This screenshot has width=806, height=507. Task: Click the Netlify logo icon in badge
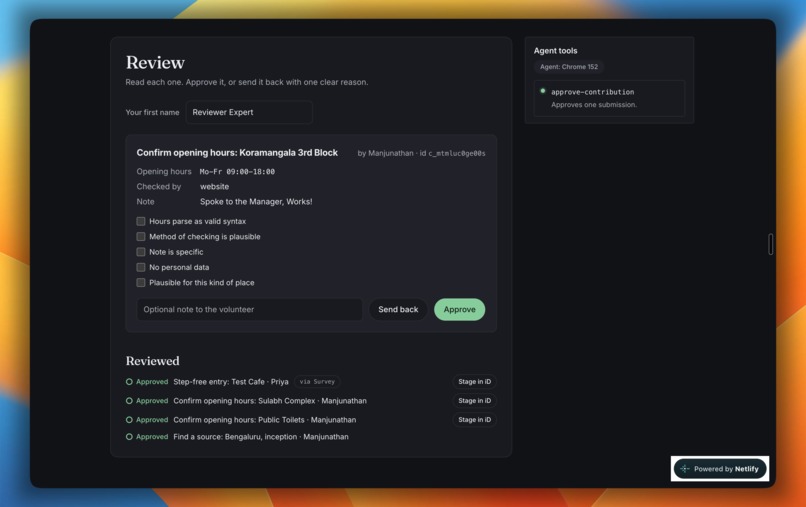(x=685, y=469)
